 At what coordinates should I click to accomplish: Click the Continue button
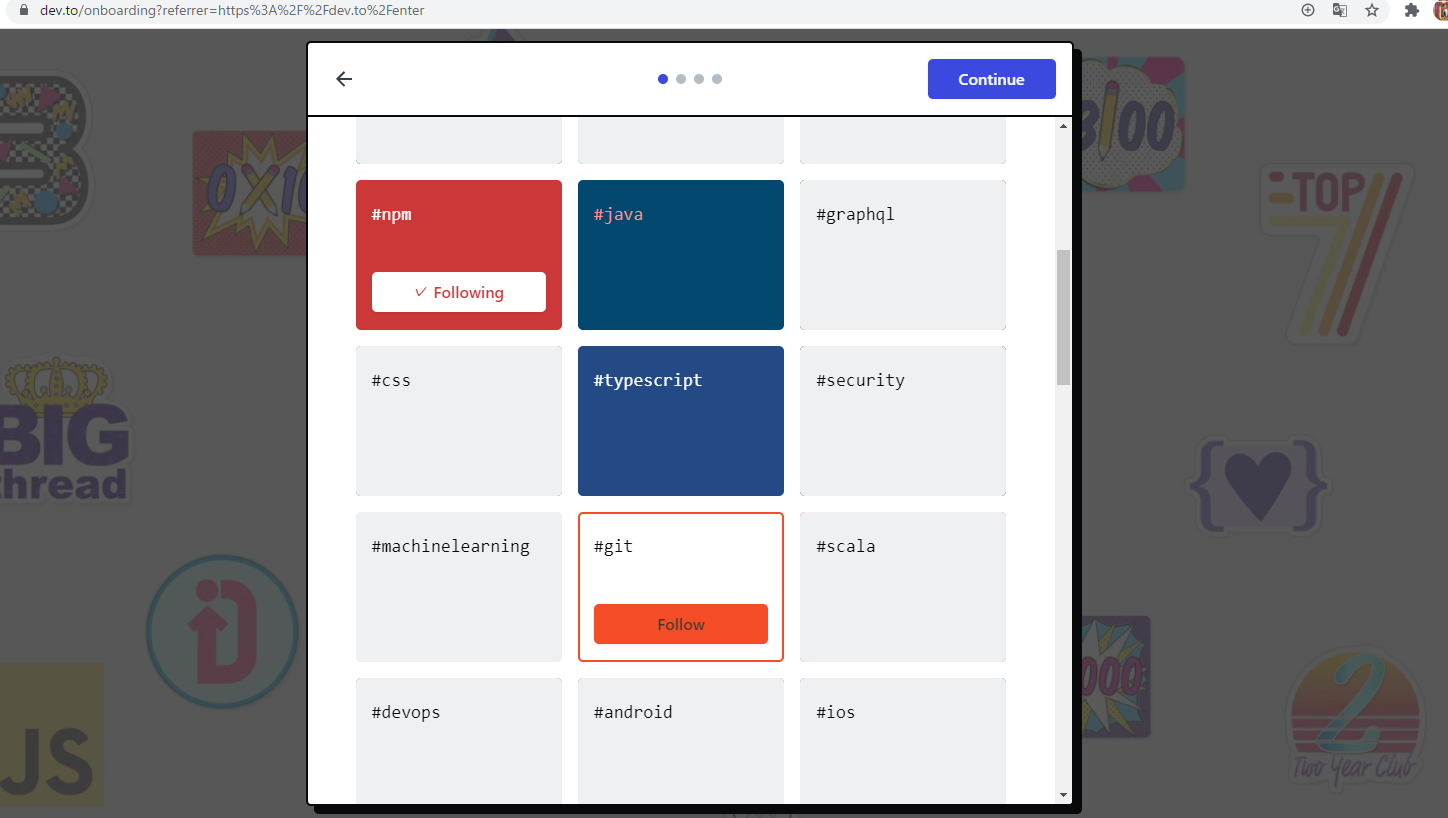click(x=991, y=79)
